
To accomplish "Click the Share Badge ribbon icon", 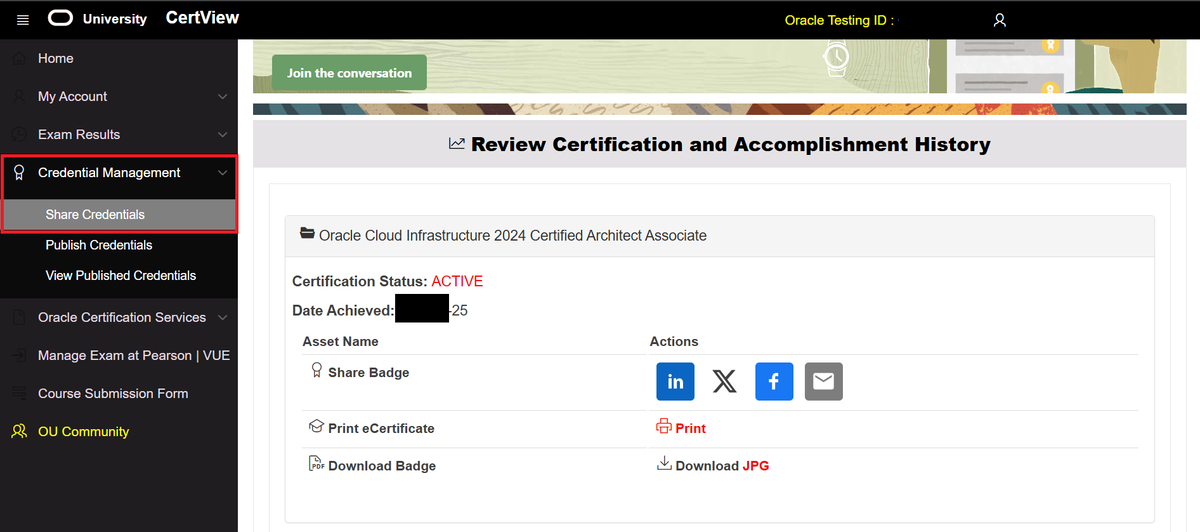I will (317, 371).
